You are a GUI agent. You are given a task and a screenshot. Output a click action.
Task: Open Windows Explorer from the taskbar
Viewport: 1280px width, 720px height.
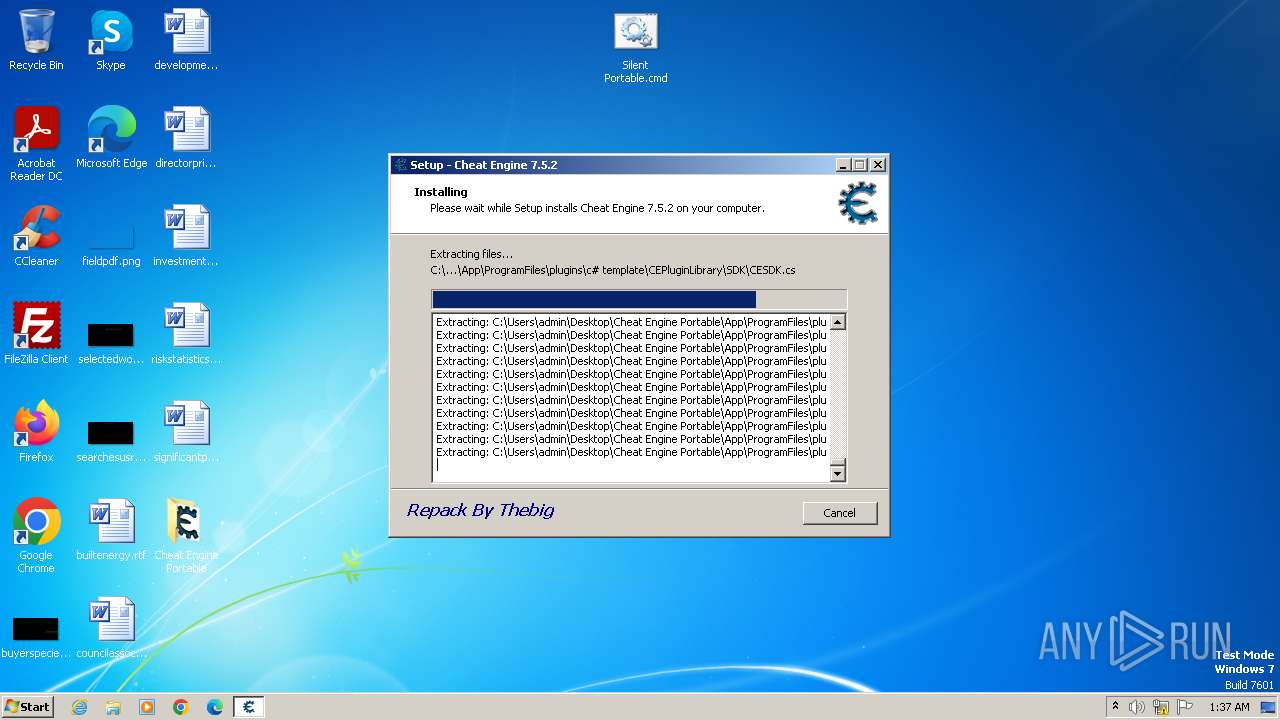tap(113, 707)
